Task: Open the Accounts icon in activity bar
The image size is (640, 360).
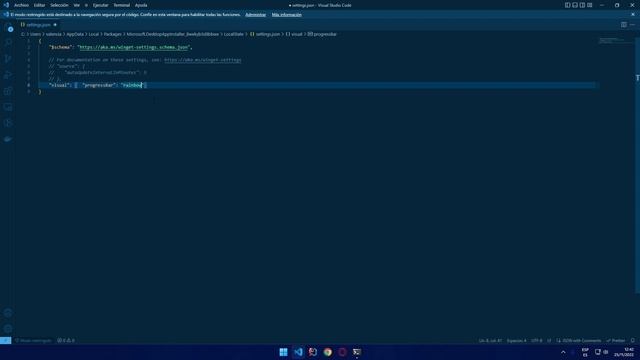Action: 8,313
